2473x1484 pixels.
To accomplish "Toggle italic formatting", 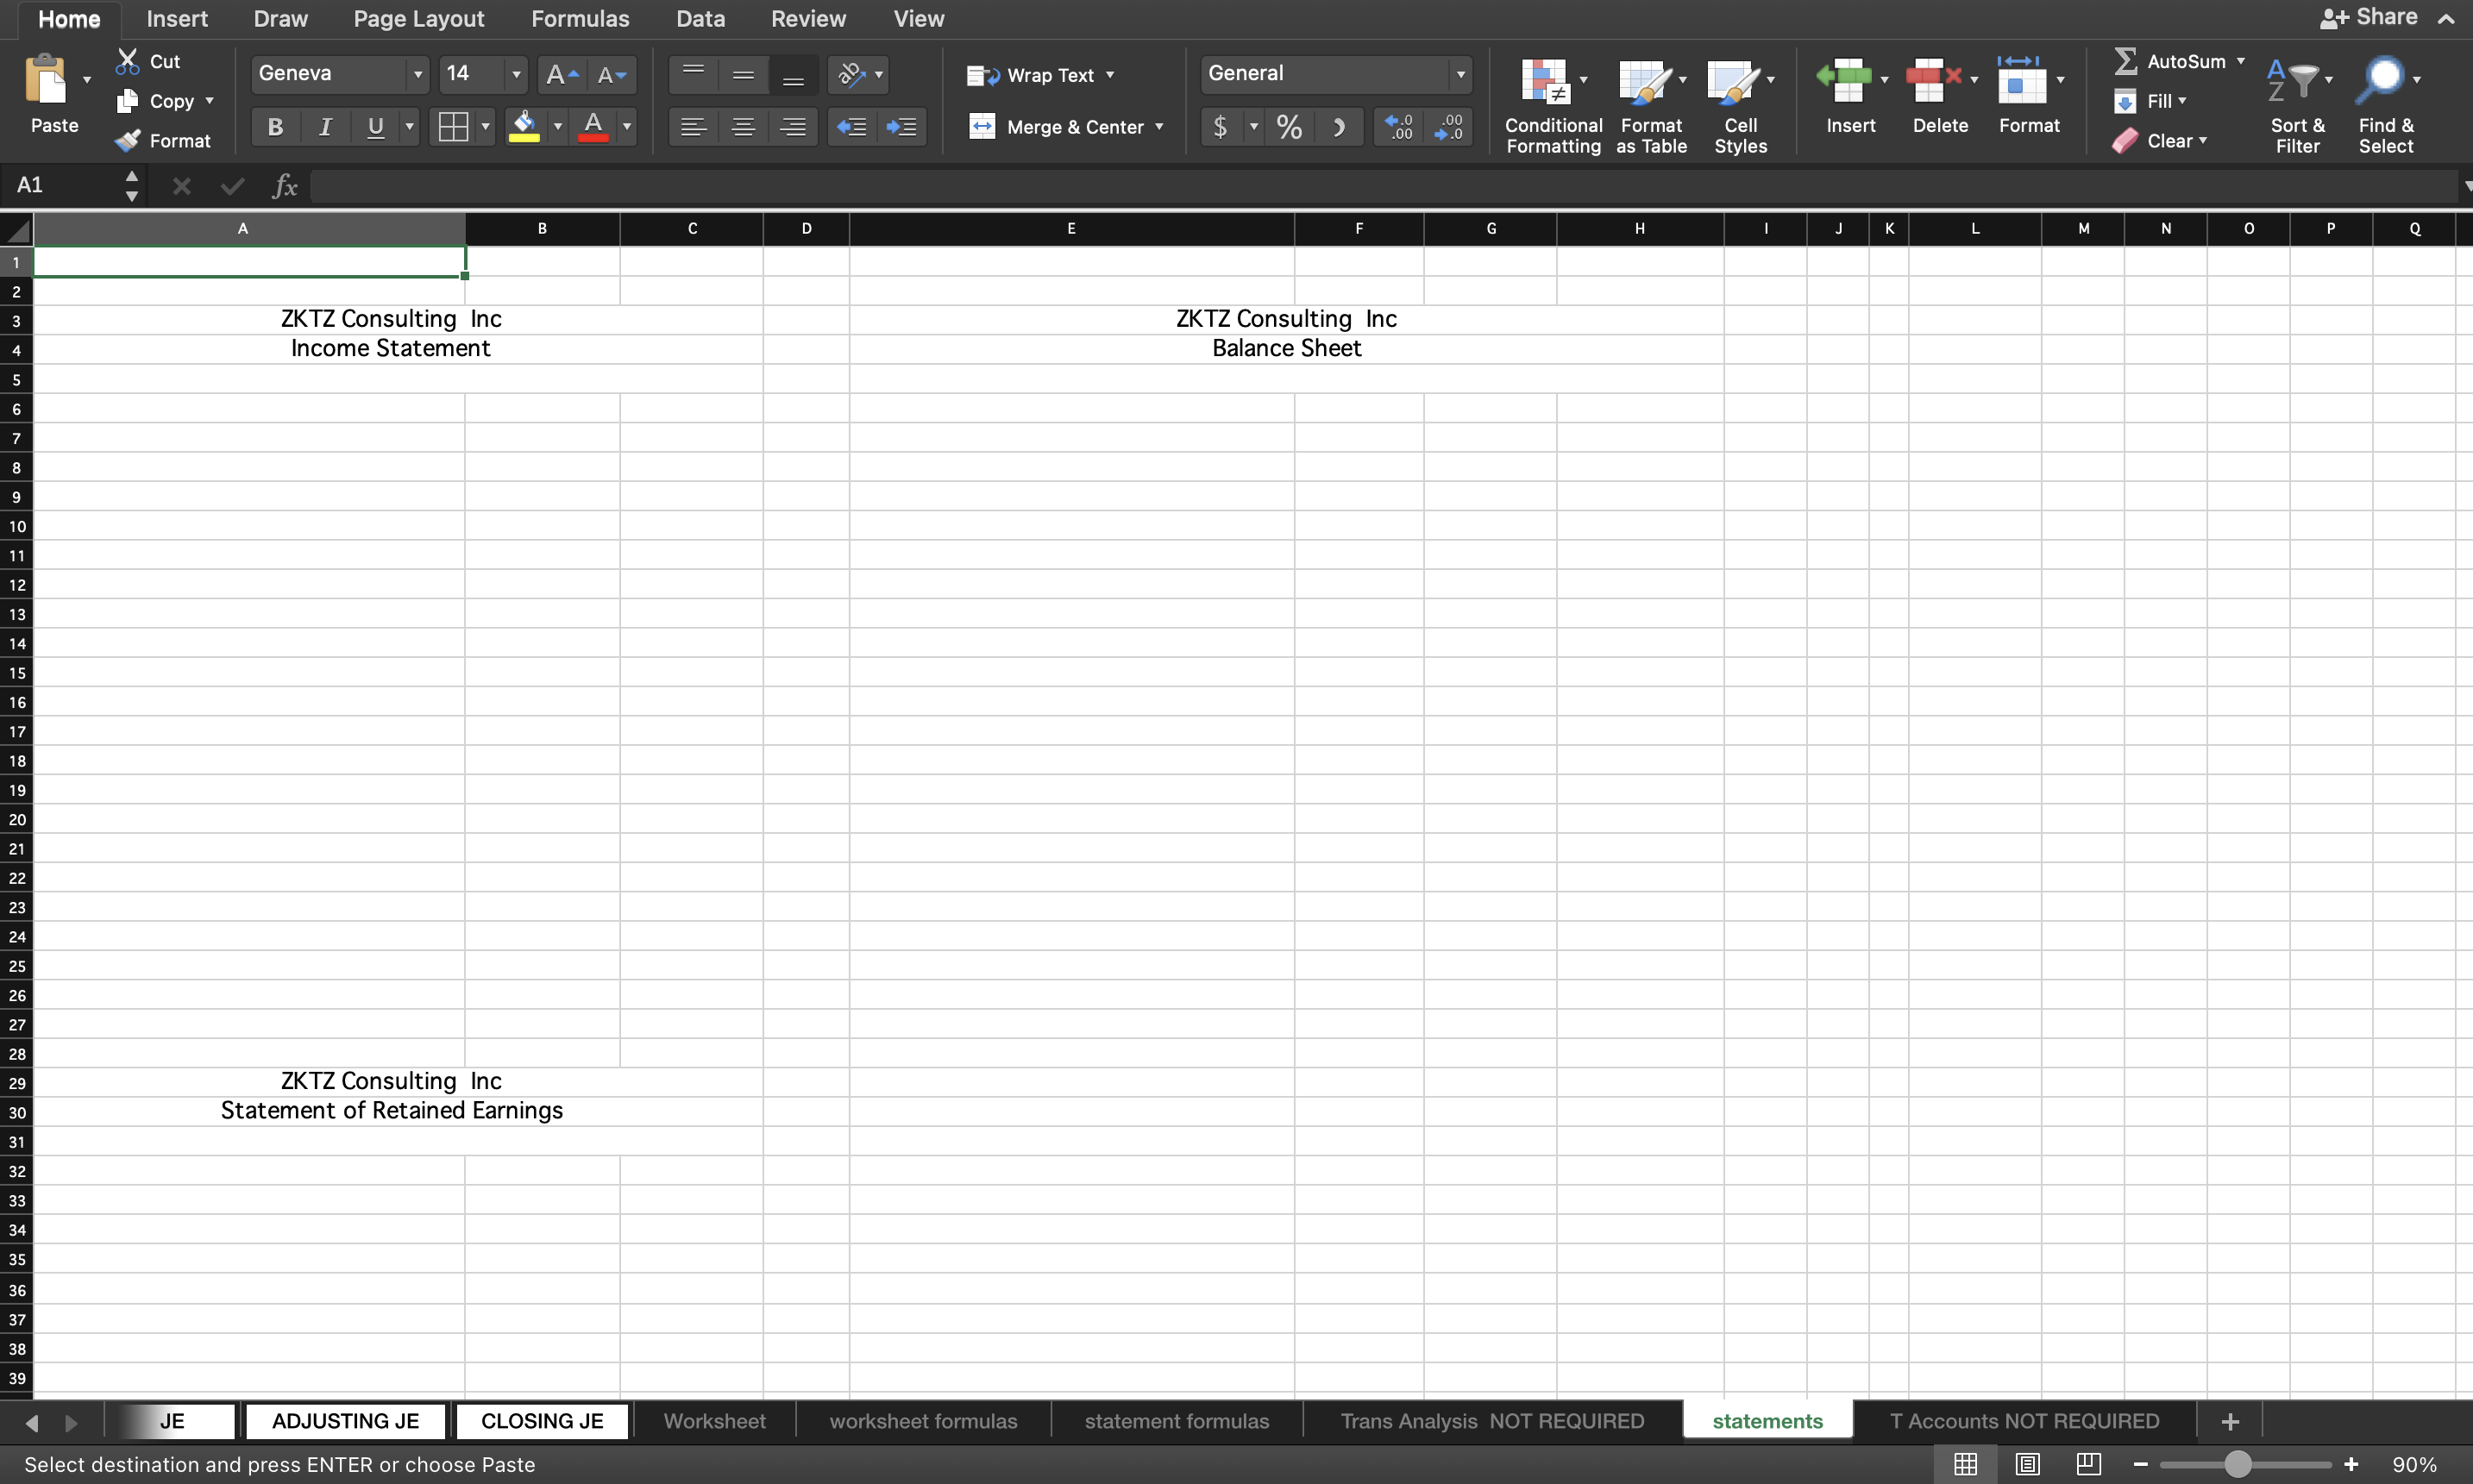I will (x=325, y=127).
